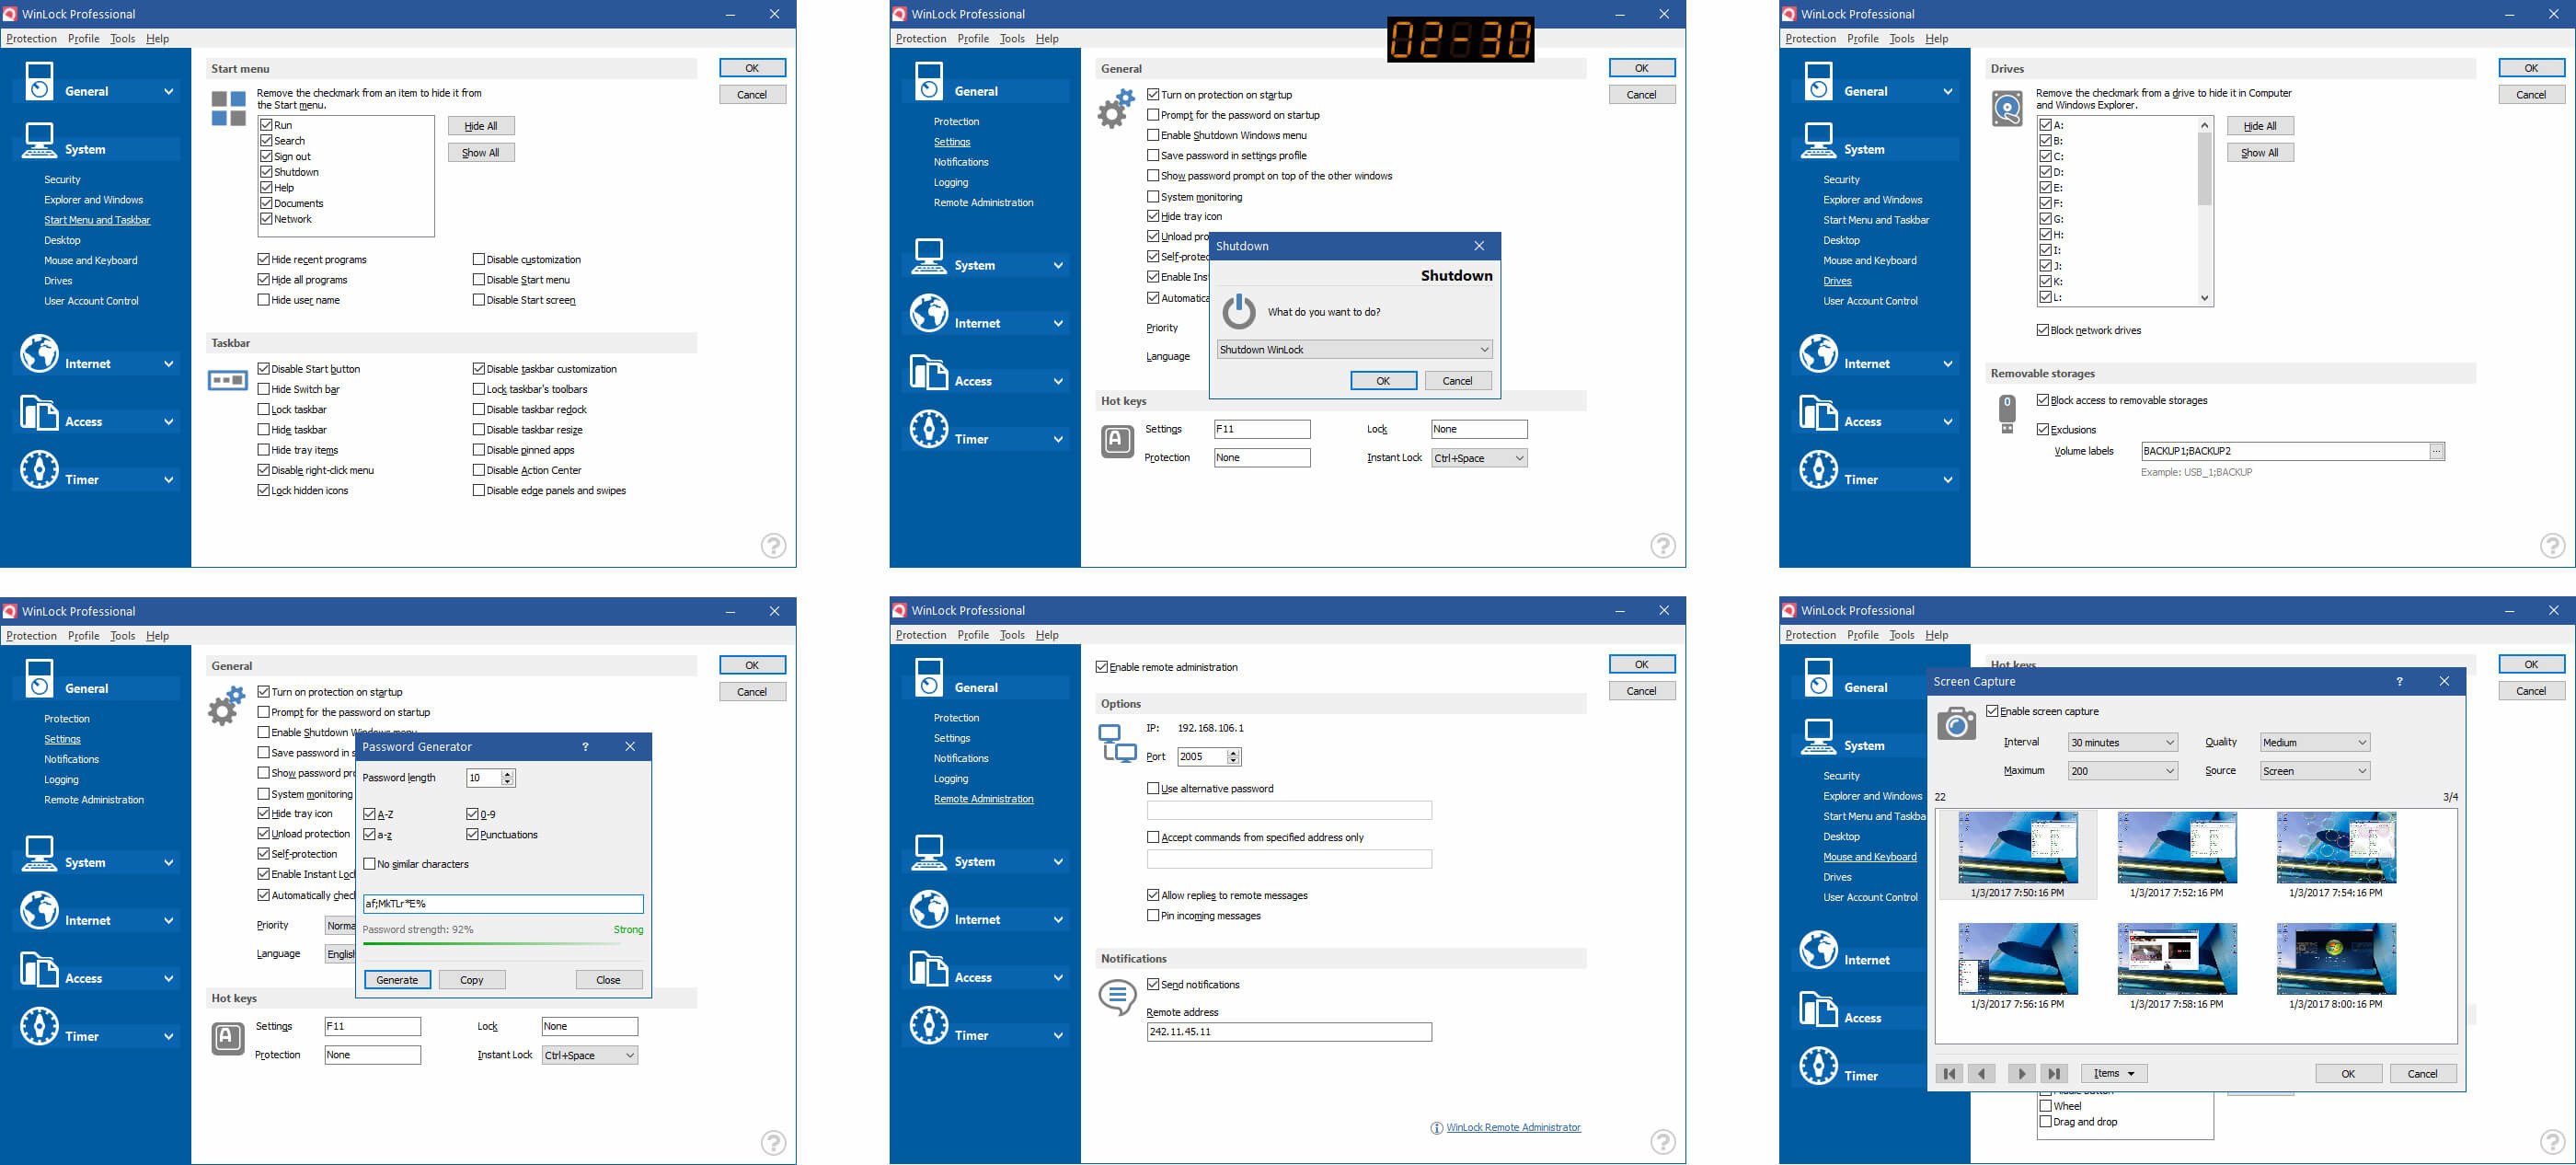The image size is (2576, 1165).
Task: Open Tools menu in the top-right window
Action: (x=1901, y=38)
